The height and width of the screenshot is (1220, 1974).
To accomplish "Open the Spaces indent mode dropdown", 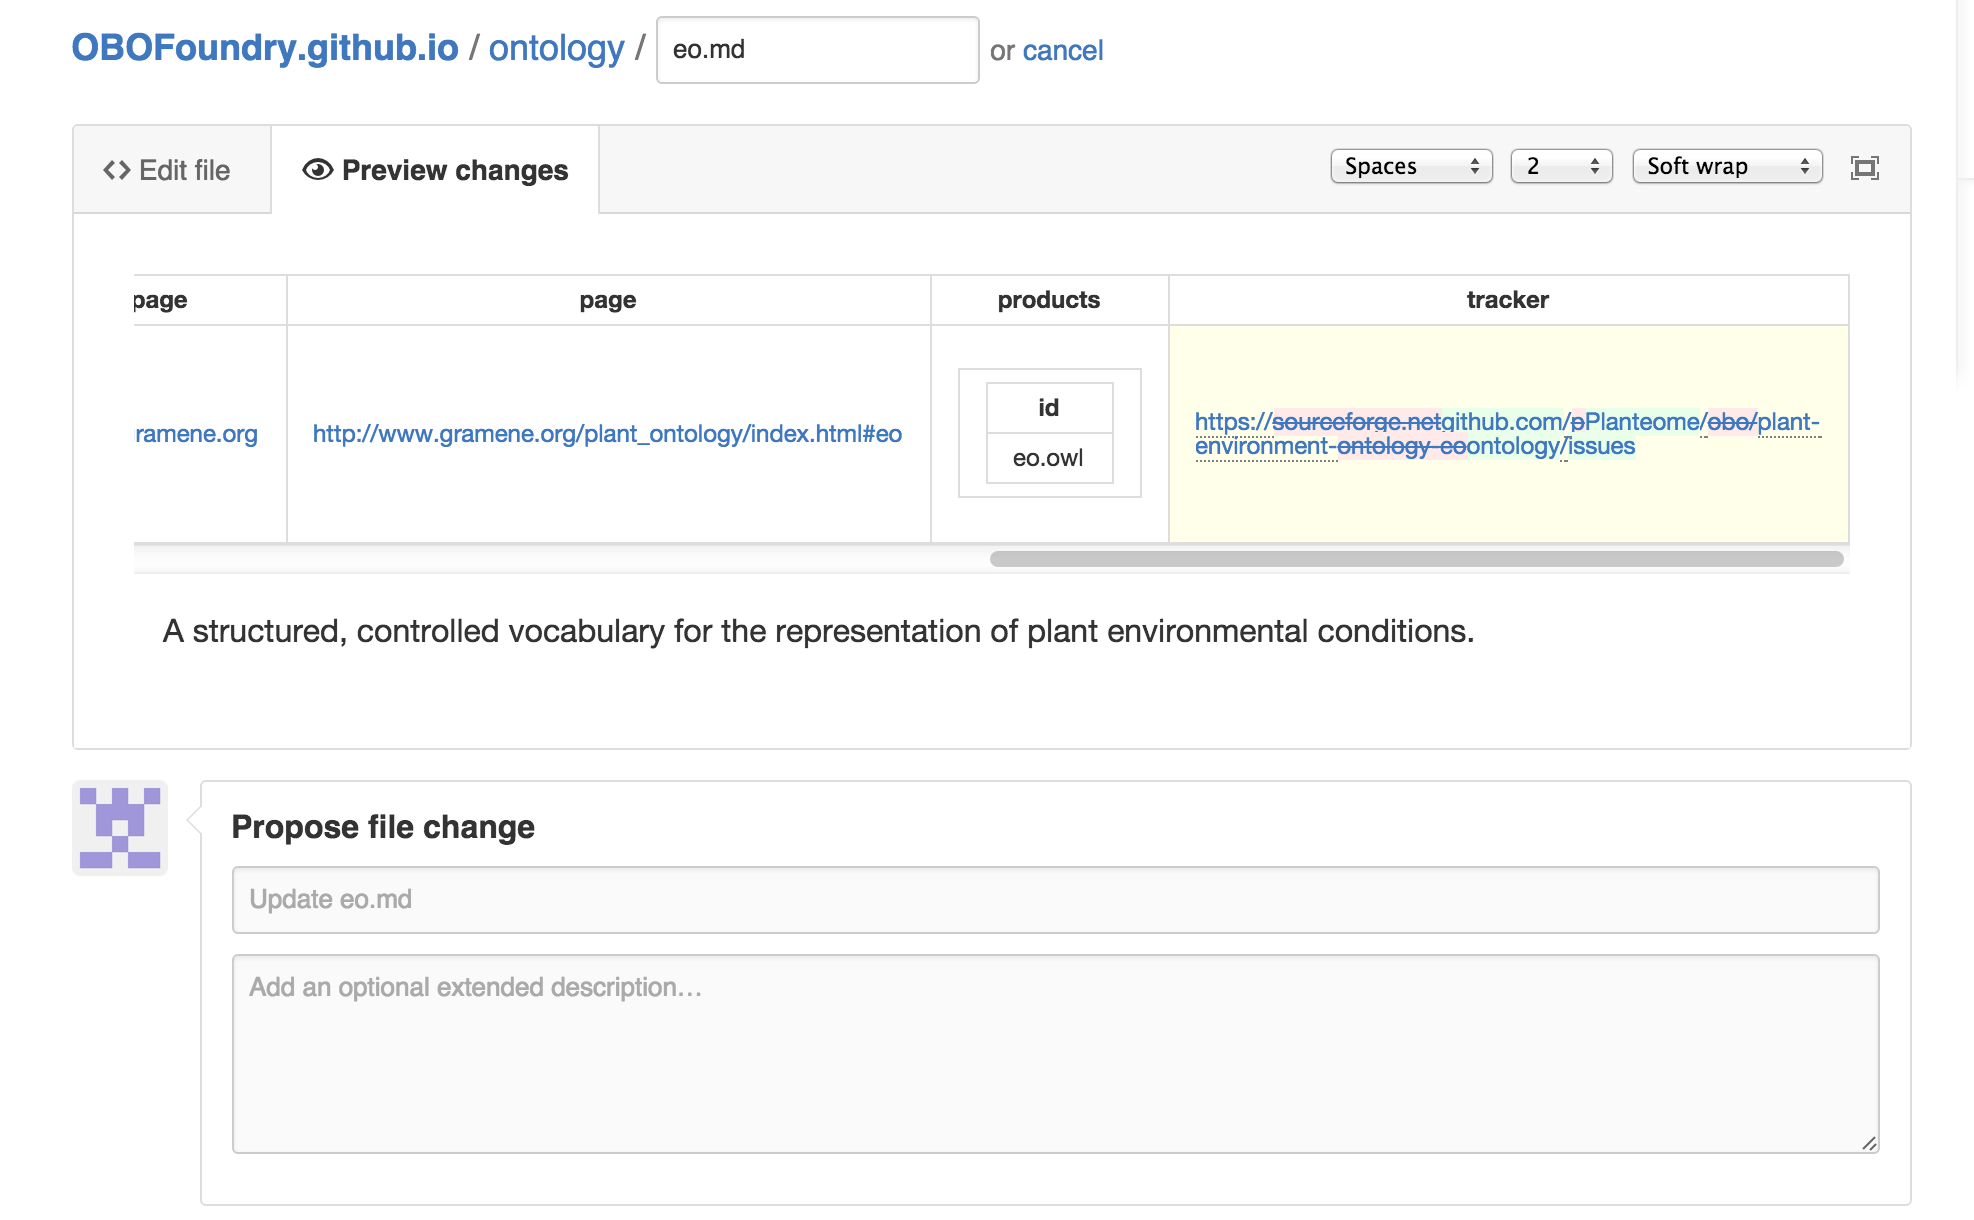I will pos(1410,166).
